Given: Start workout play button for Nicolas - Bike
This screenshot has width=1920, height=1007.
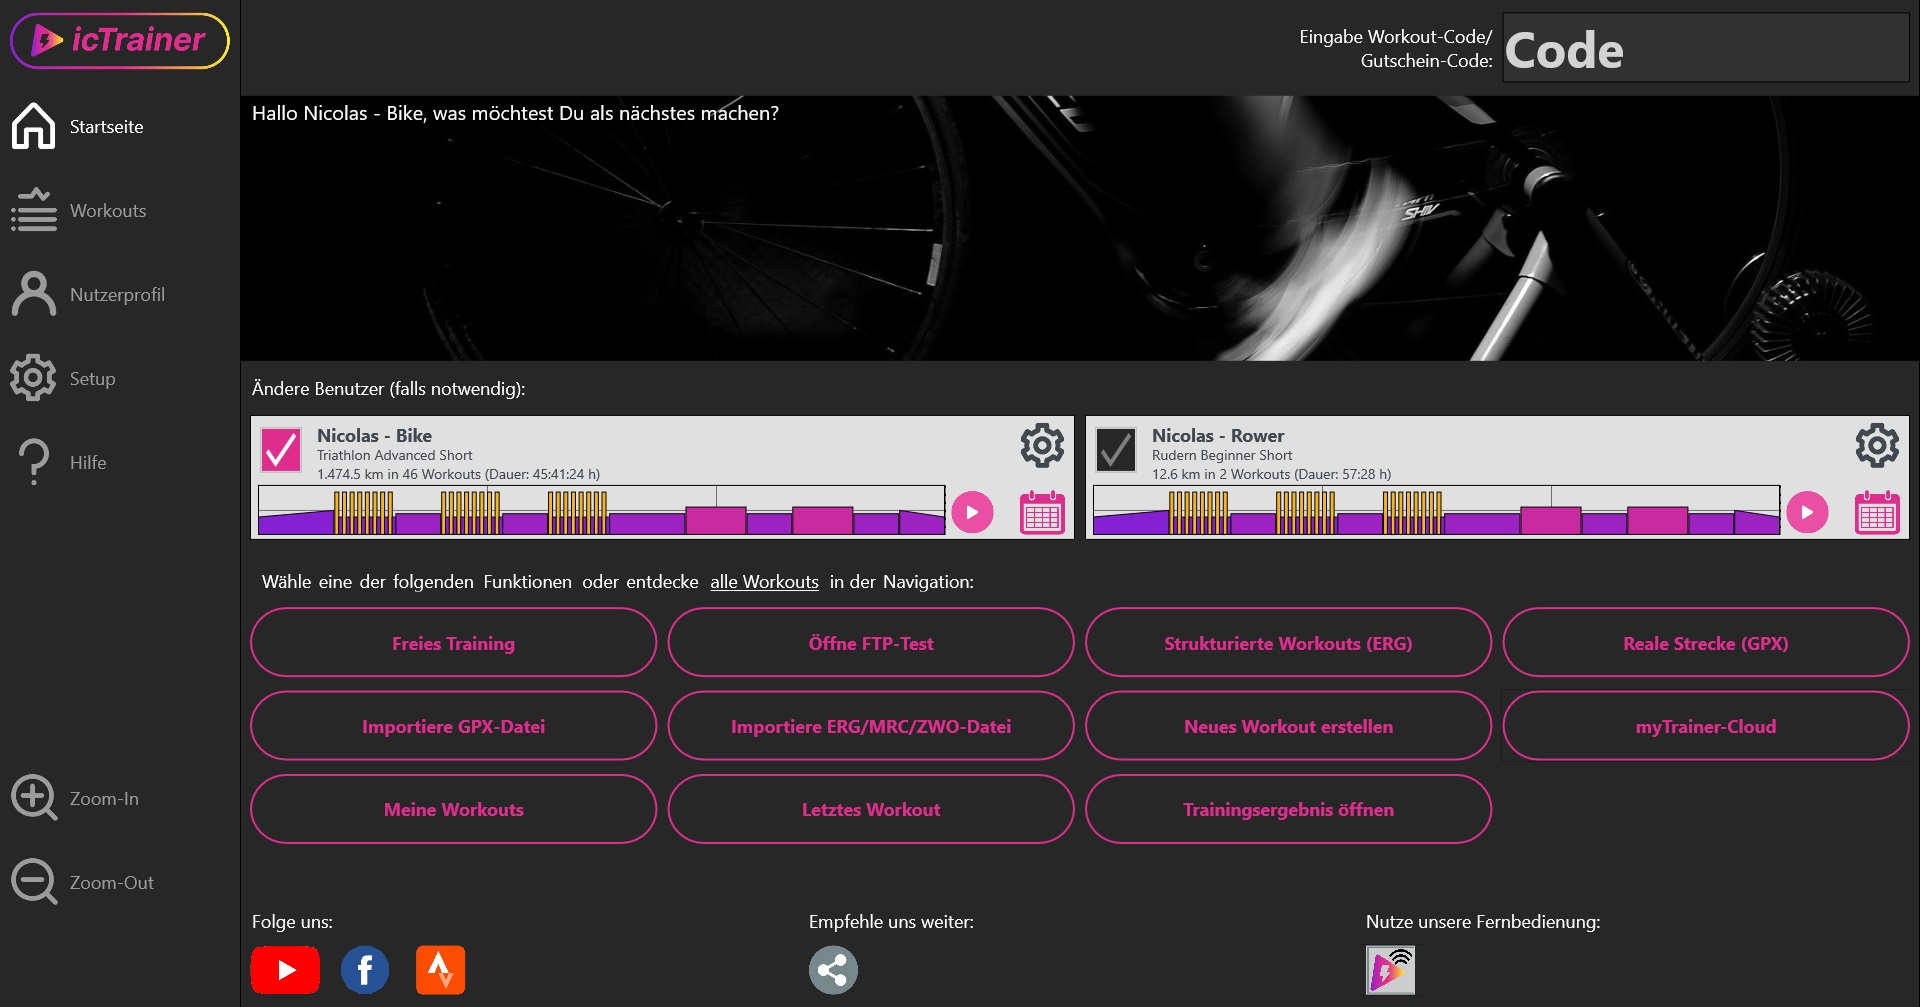Looking at the screenshot, I should pyautogui.click(x=972, y=512).
